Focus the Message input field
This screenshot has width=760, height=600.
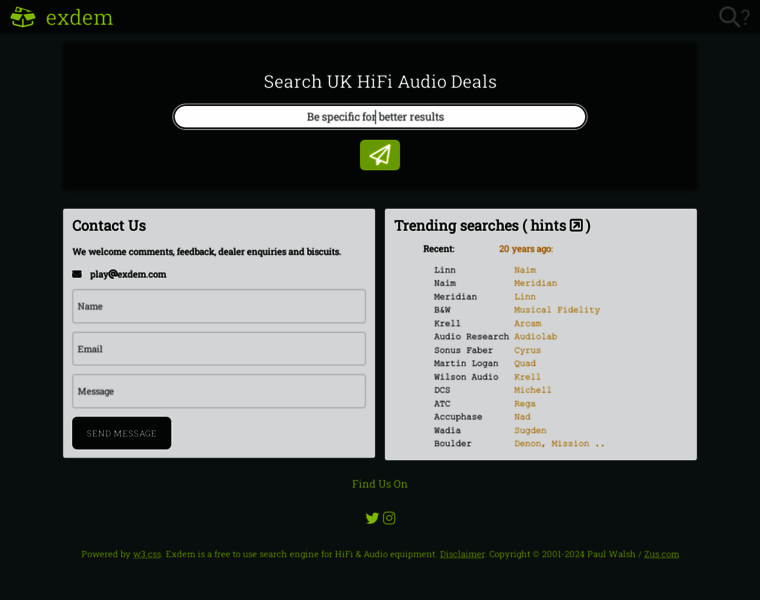point(219,391)
